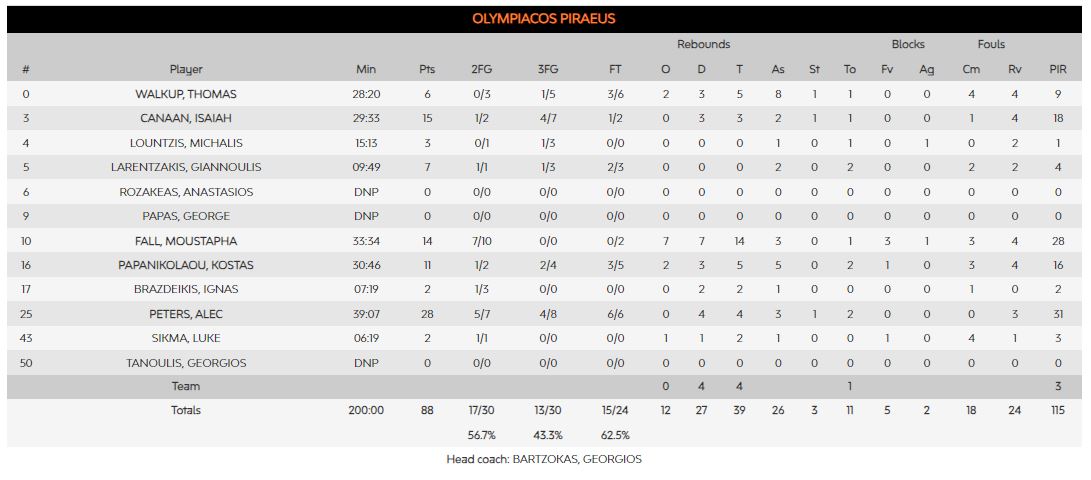The width and height of the screenshot is (1091, 480).
Task: Click the Fouls group header
Action: coord(991,44)
